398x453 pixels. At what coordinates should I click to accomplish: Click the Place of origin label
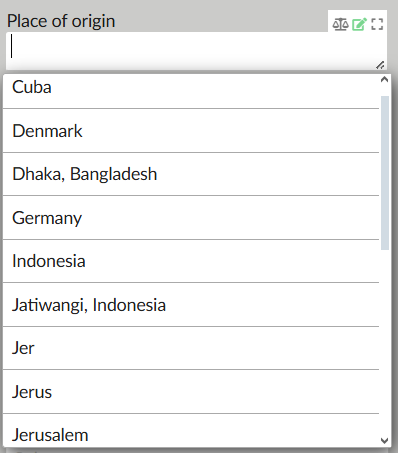[61, 21]
